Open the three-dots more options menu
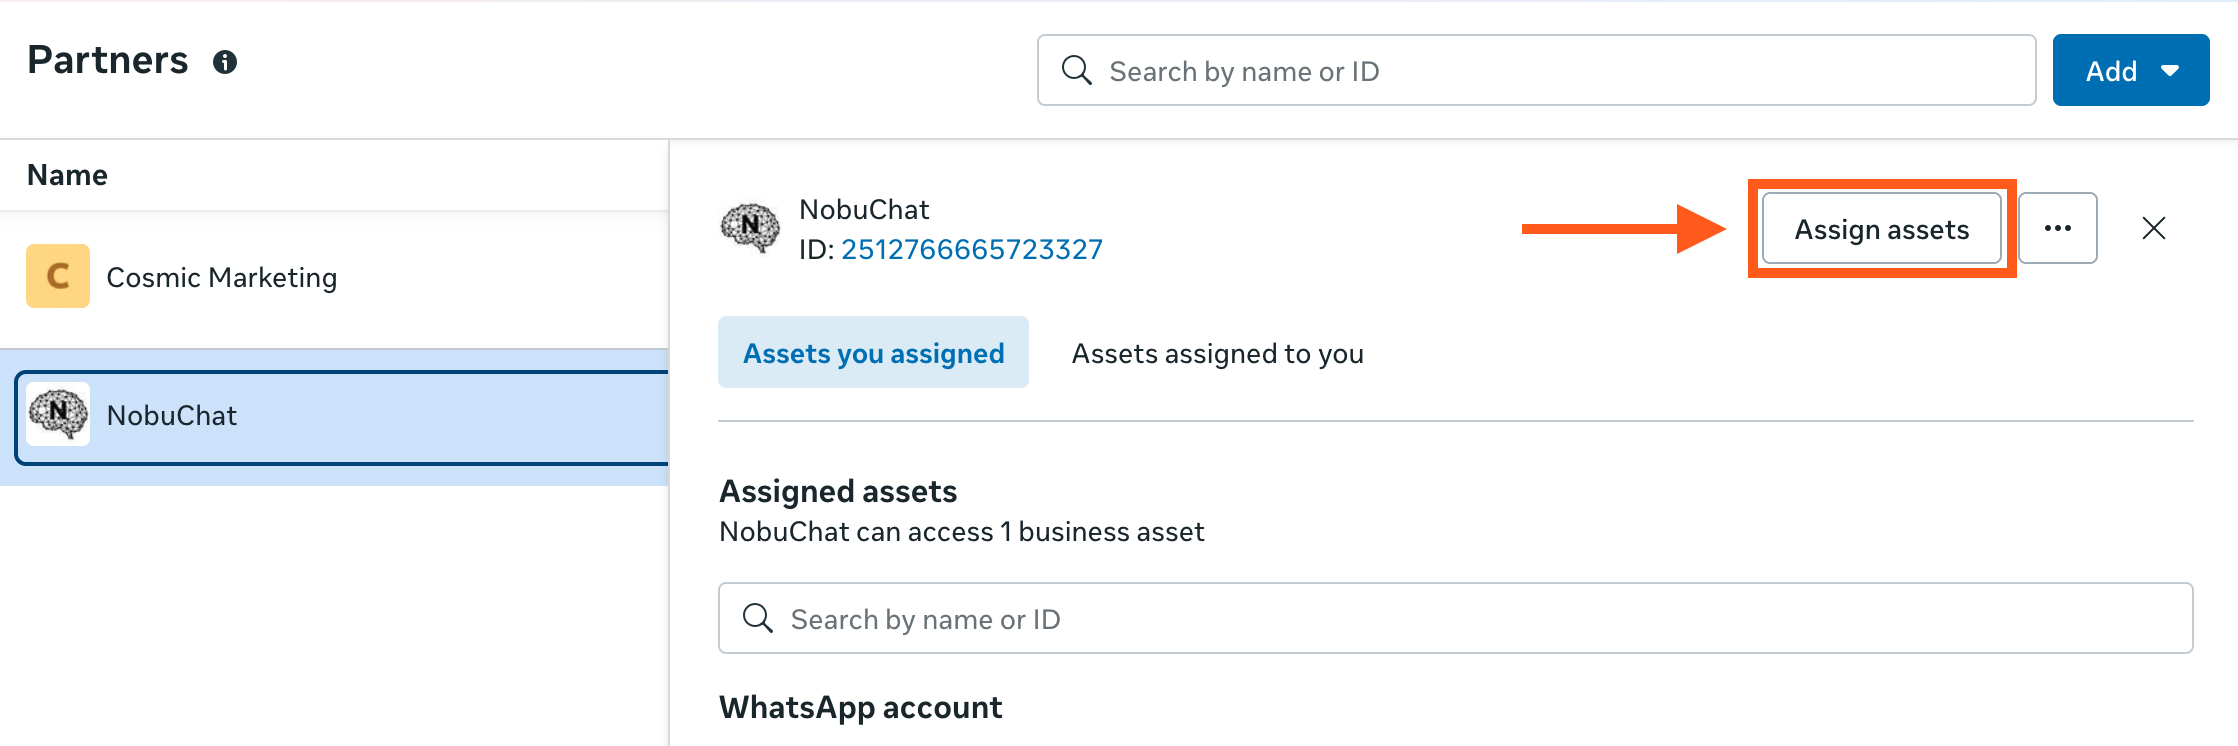The image size is (2238, 746). point(2057,228)
